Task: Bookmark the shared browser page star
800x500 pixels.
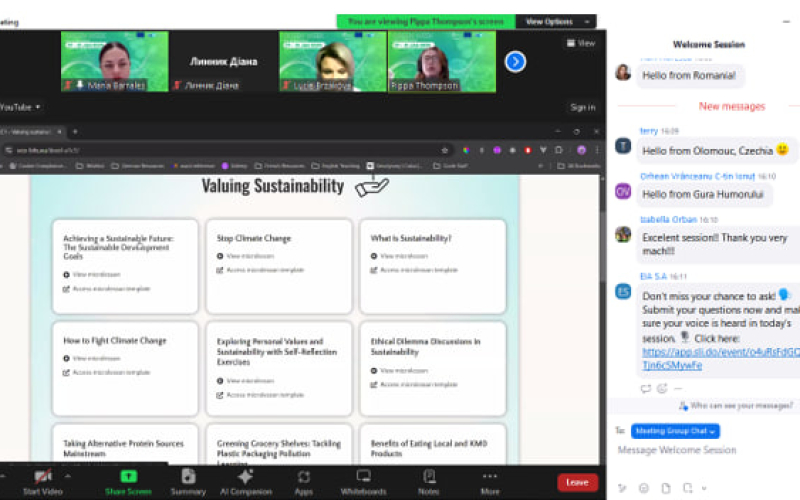Action: [444, 150]
